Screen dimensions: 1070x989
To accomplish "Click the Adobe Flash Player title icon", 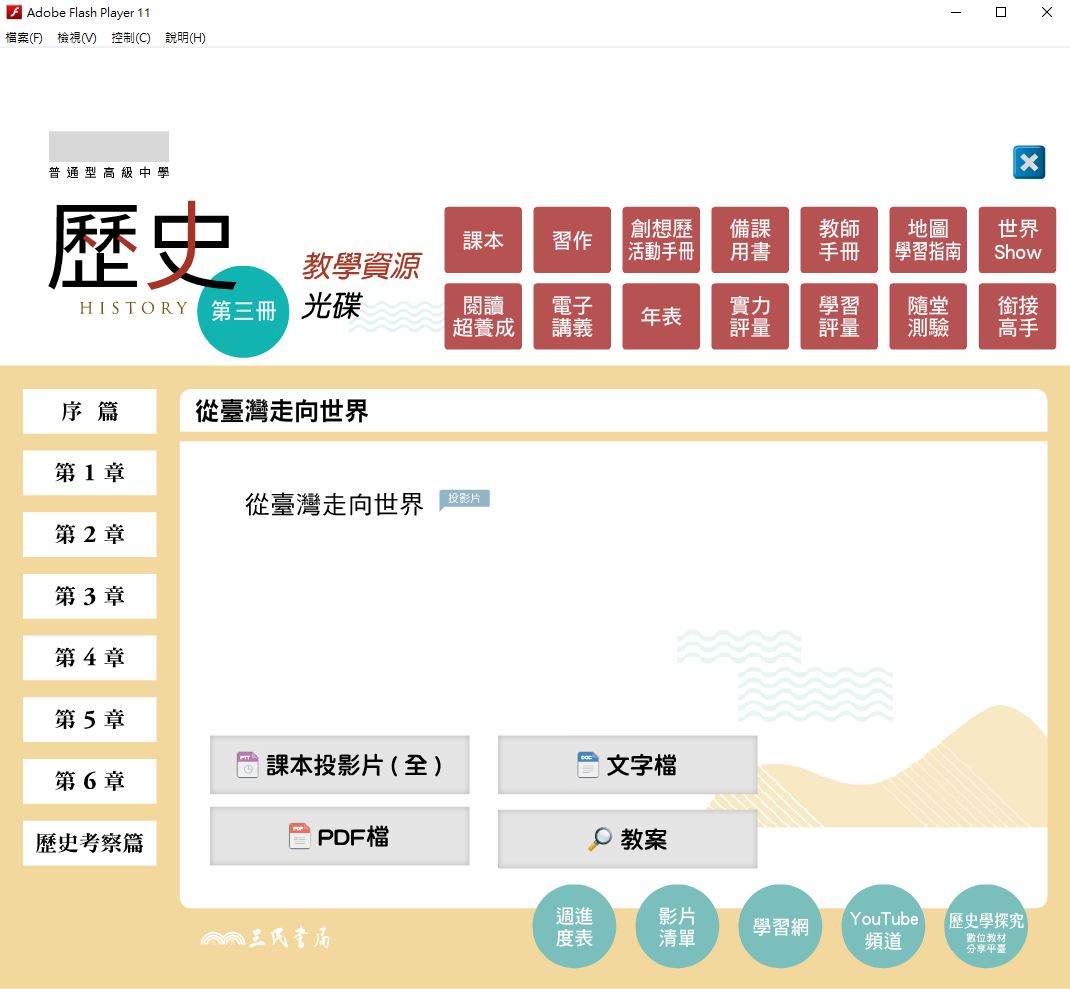I will pyautogui.click(x=14, y=12).
